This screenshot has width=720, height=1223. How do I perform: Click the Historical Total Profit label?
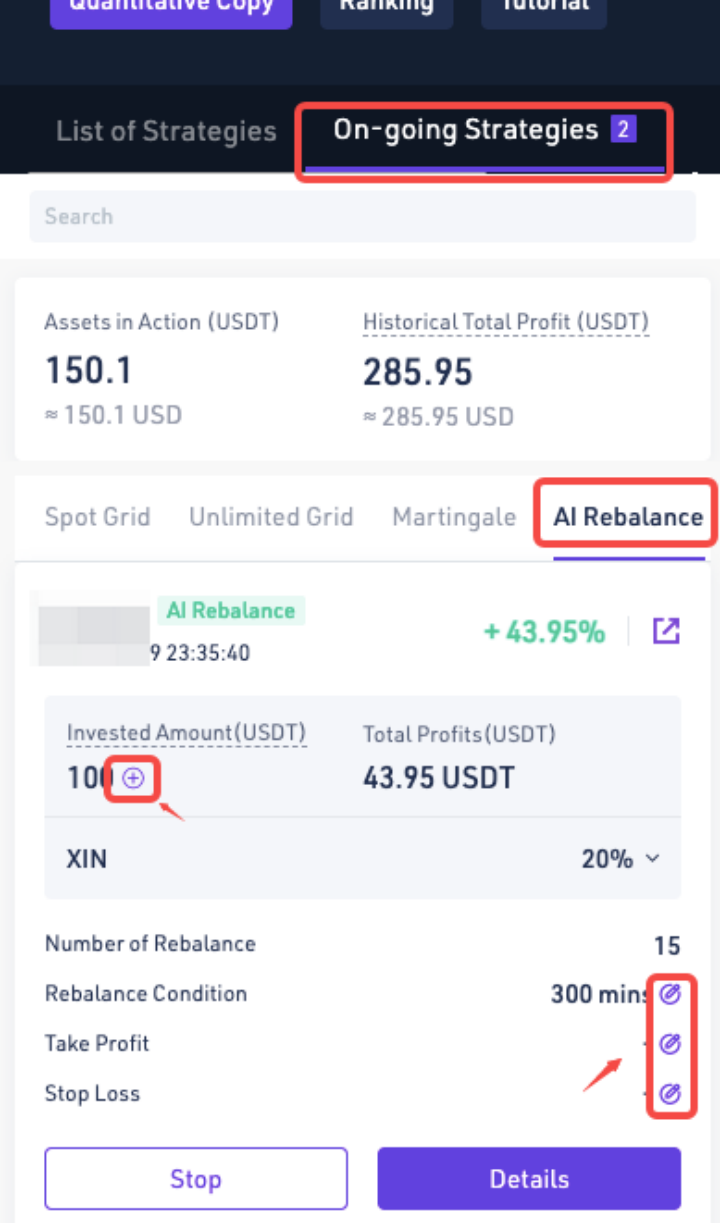505,322
